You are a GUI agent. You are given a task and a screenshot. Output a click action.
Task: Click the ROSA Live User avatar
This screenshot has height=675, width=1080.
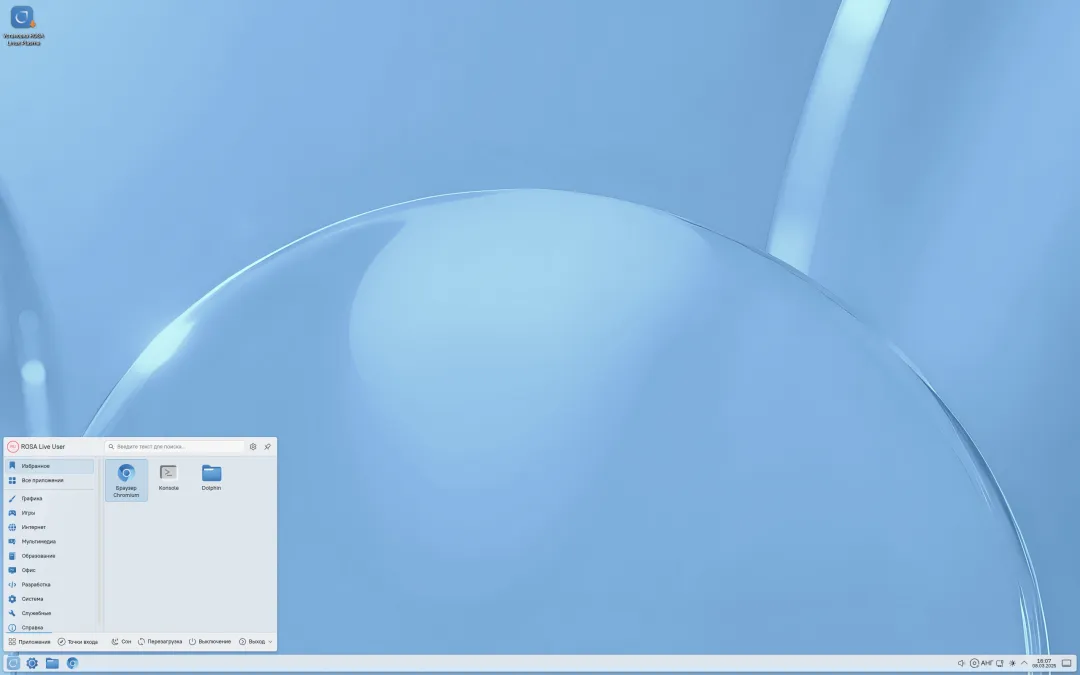[12, 446]
